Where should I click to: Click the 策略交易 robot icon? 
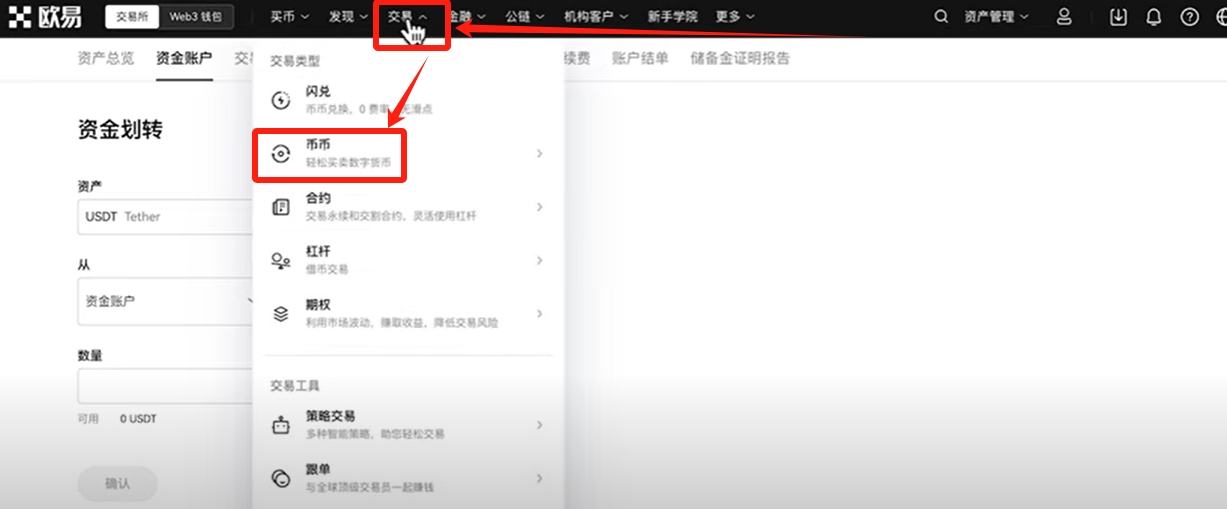[x=281, y=425]
